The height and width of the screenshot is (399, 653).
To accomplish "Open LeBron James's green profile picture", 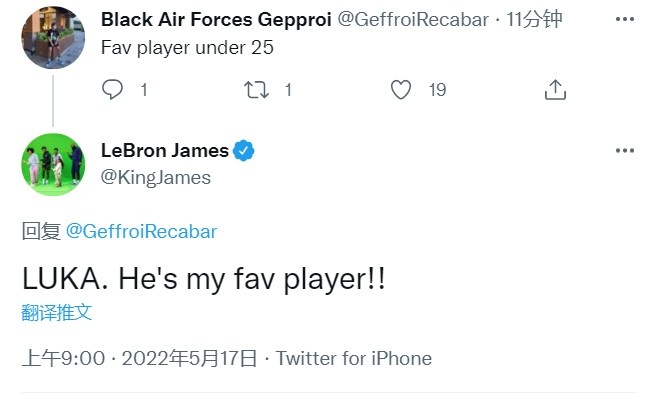I will tap(53, 164).
